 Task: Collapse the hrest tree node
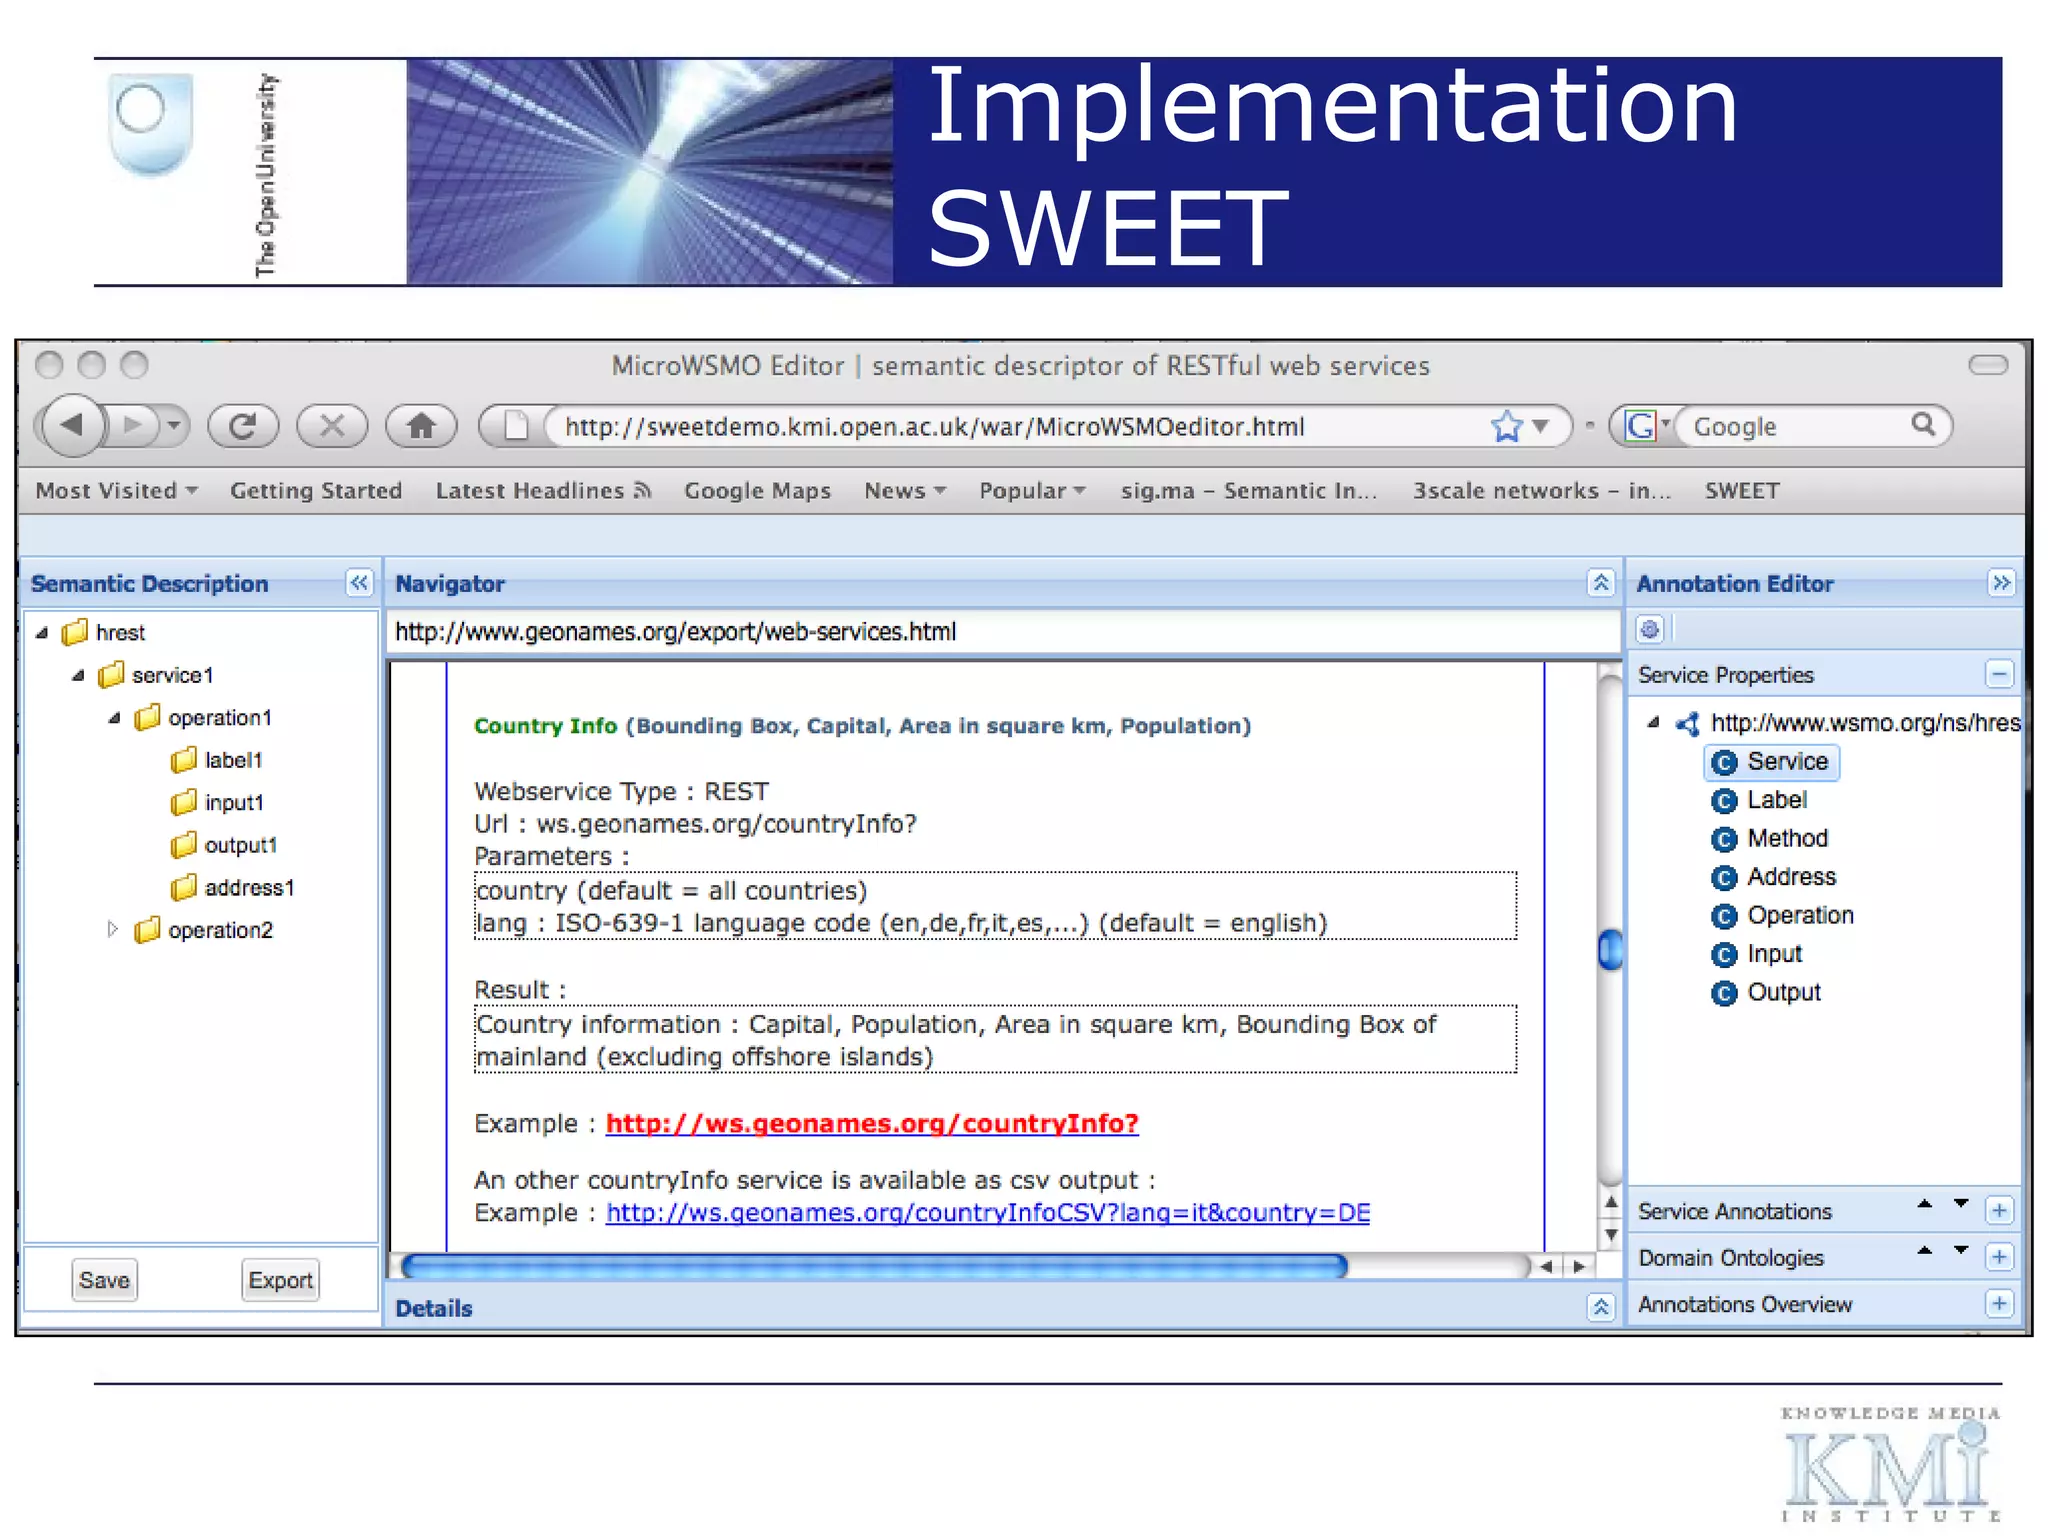42,633
